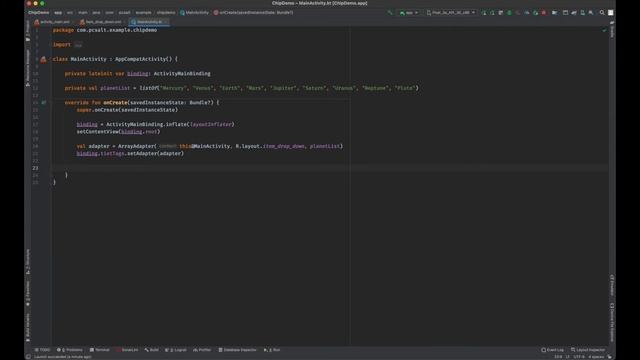
Task: Click the 'item_drop_down' layout reference
Action: [x=284, y=146]
